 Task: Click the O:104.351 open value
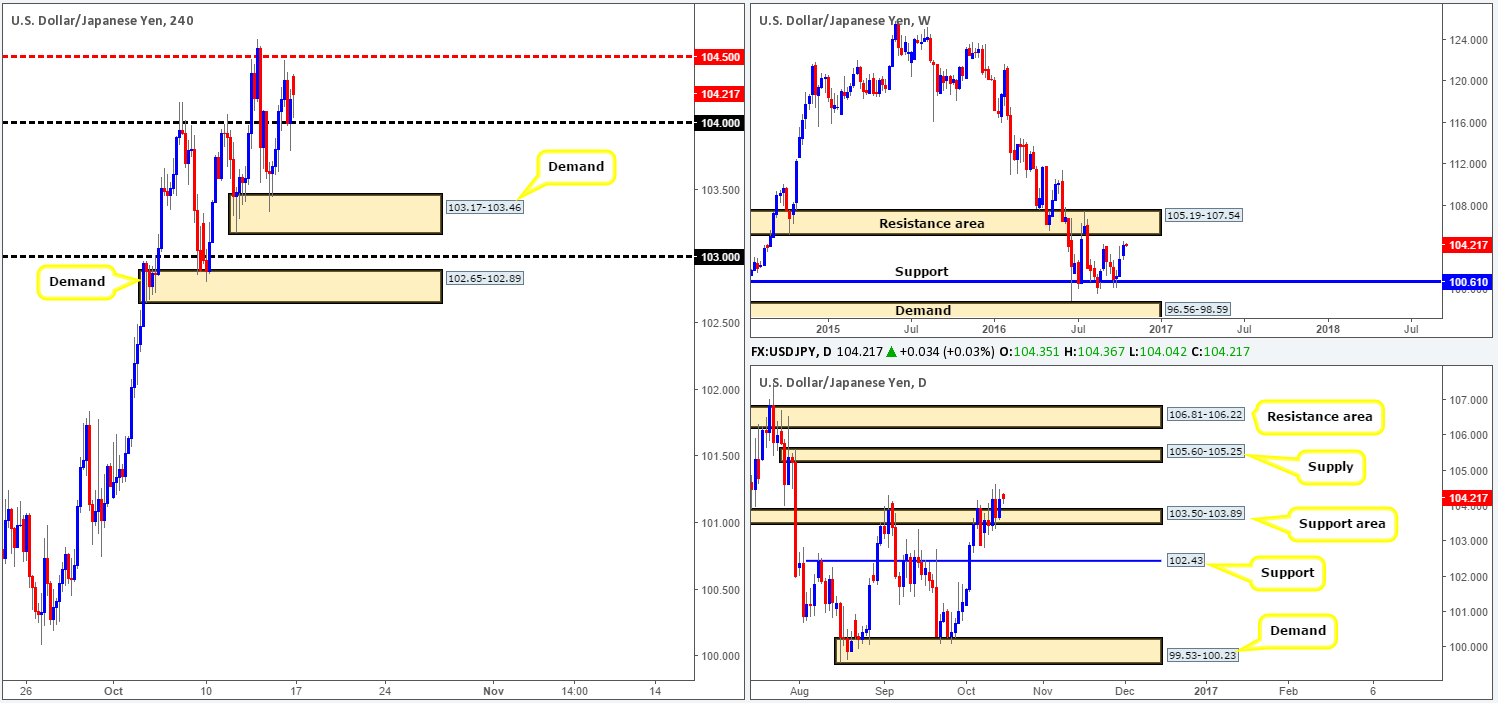(1029, 352)
